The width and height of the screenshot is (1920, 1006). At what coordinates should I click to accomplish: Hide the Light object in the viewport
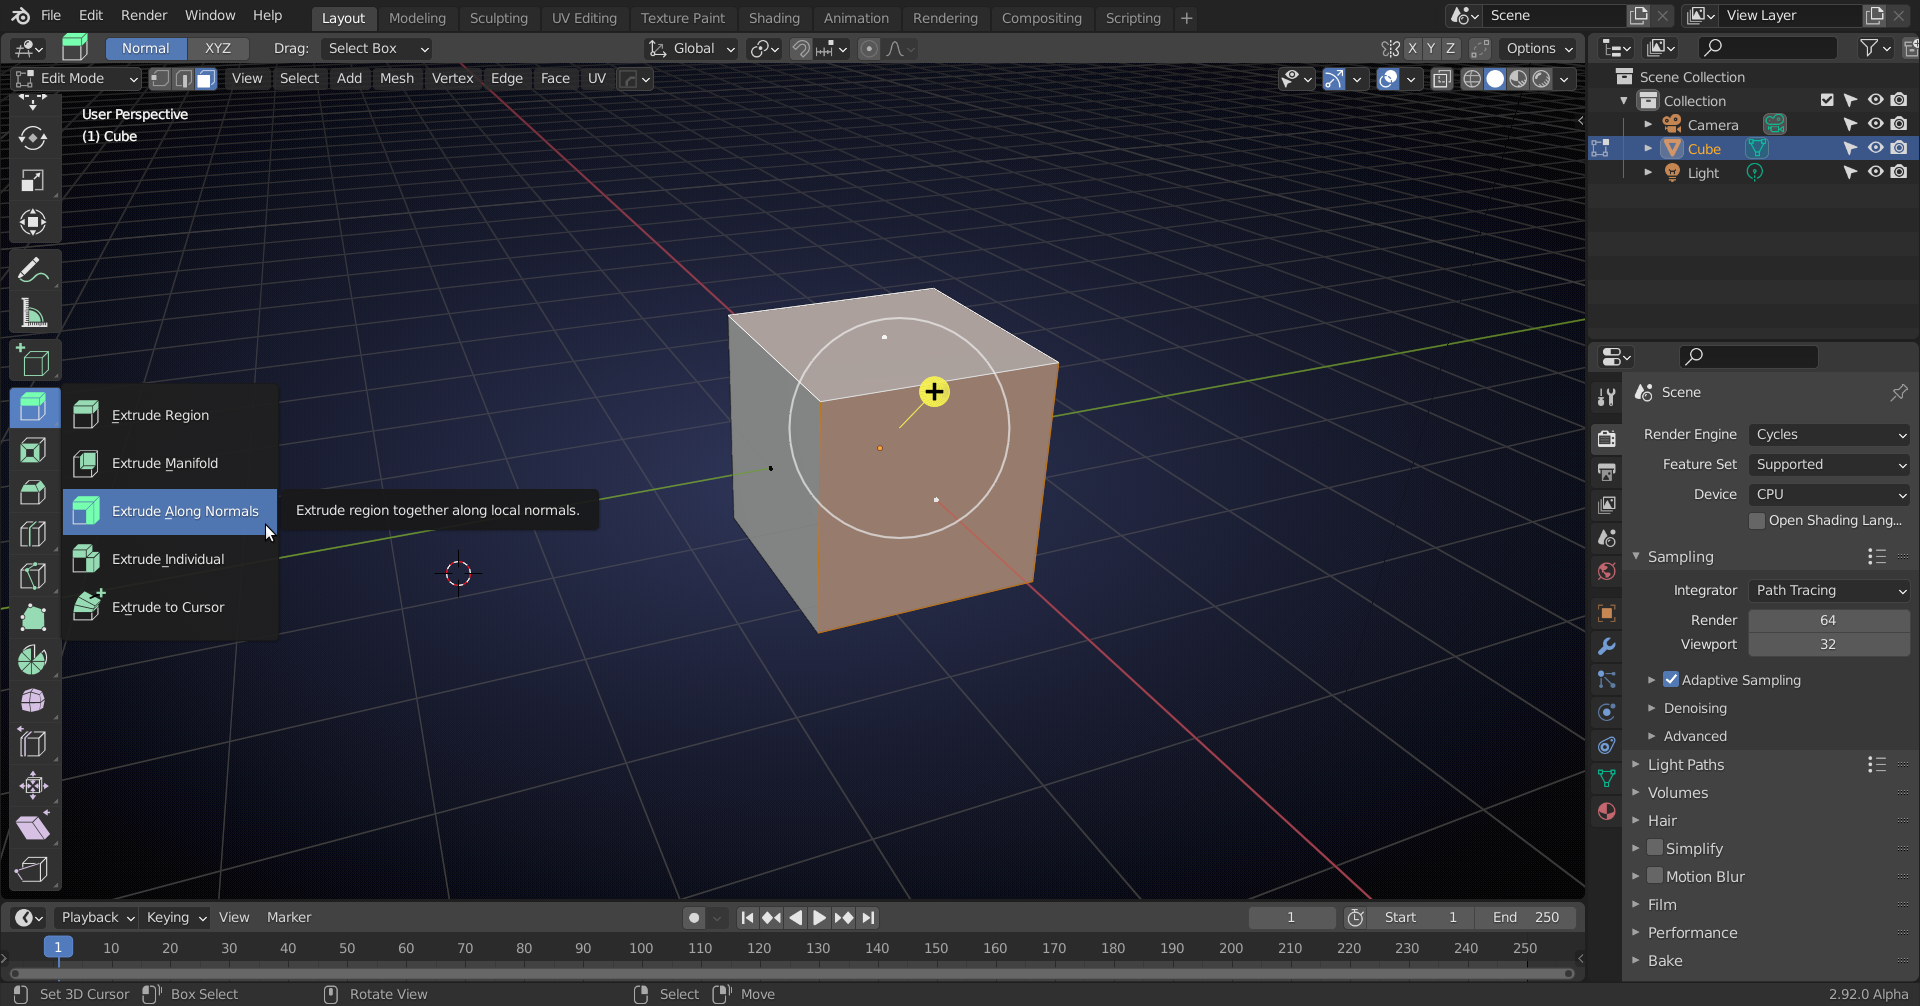pos(1875,172)
